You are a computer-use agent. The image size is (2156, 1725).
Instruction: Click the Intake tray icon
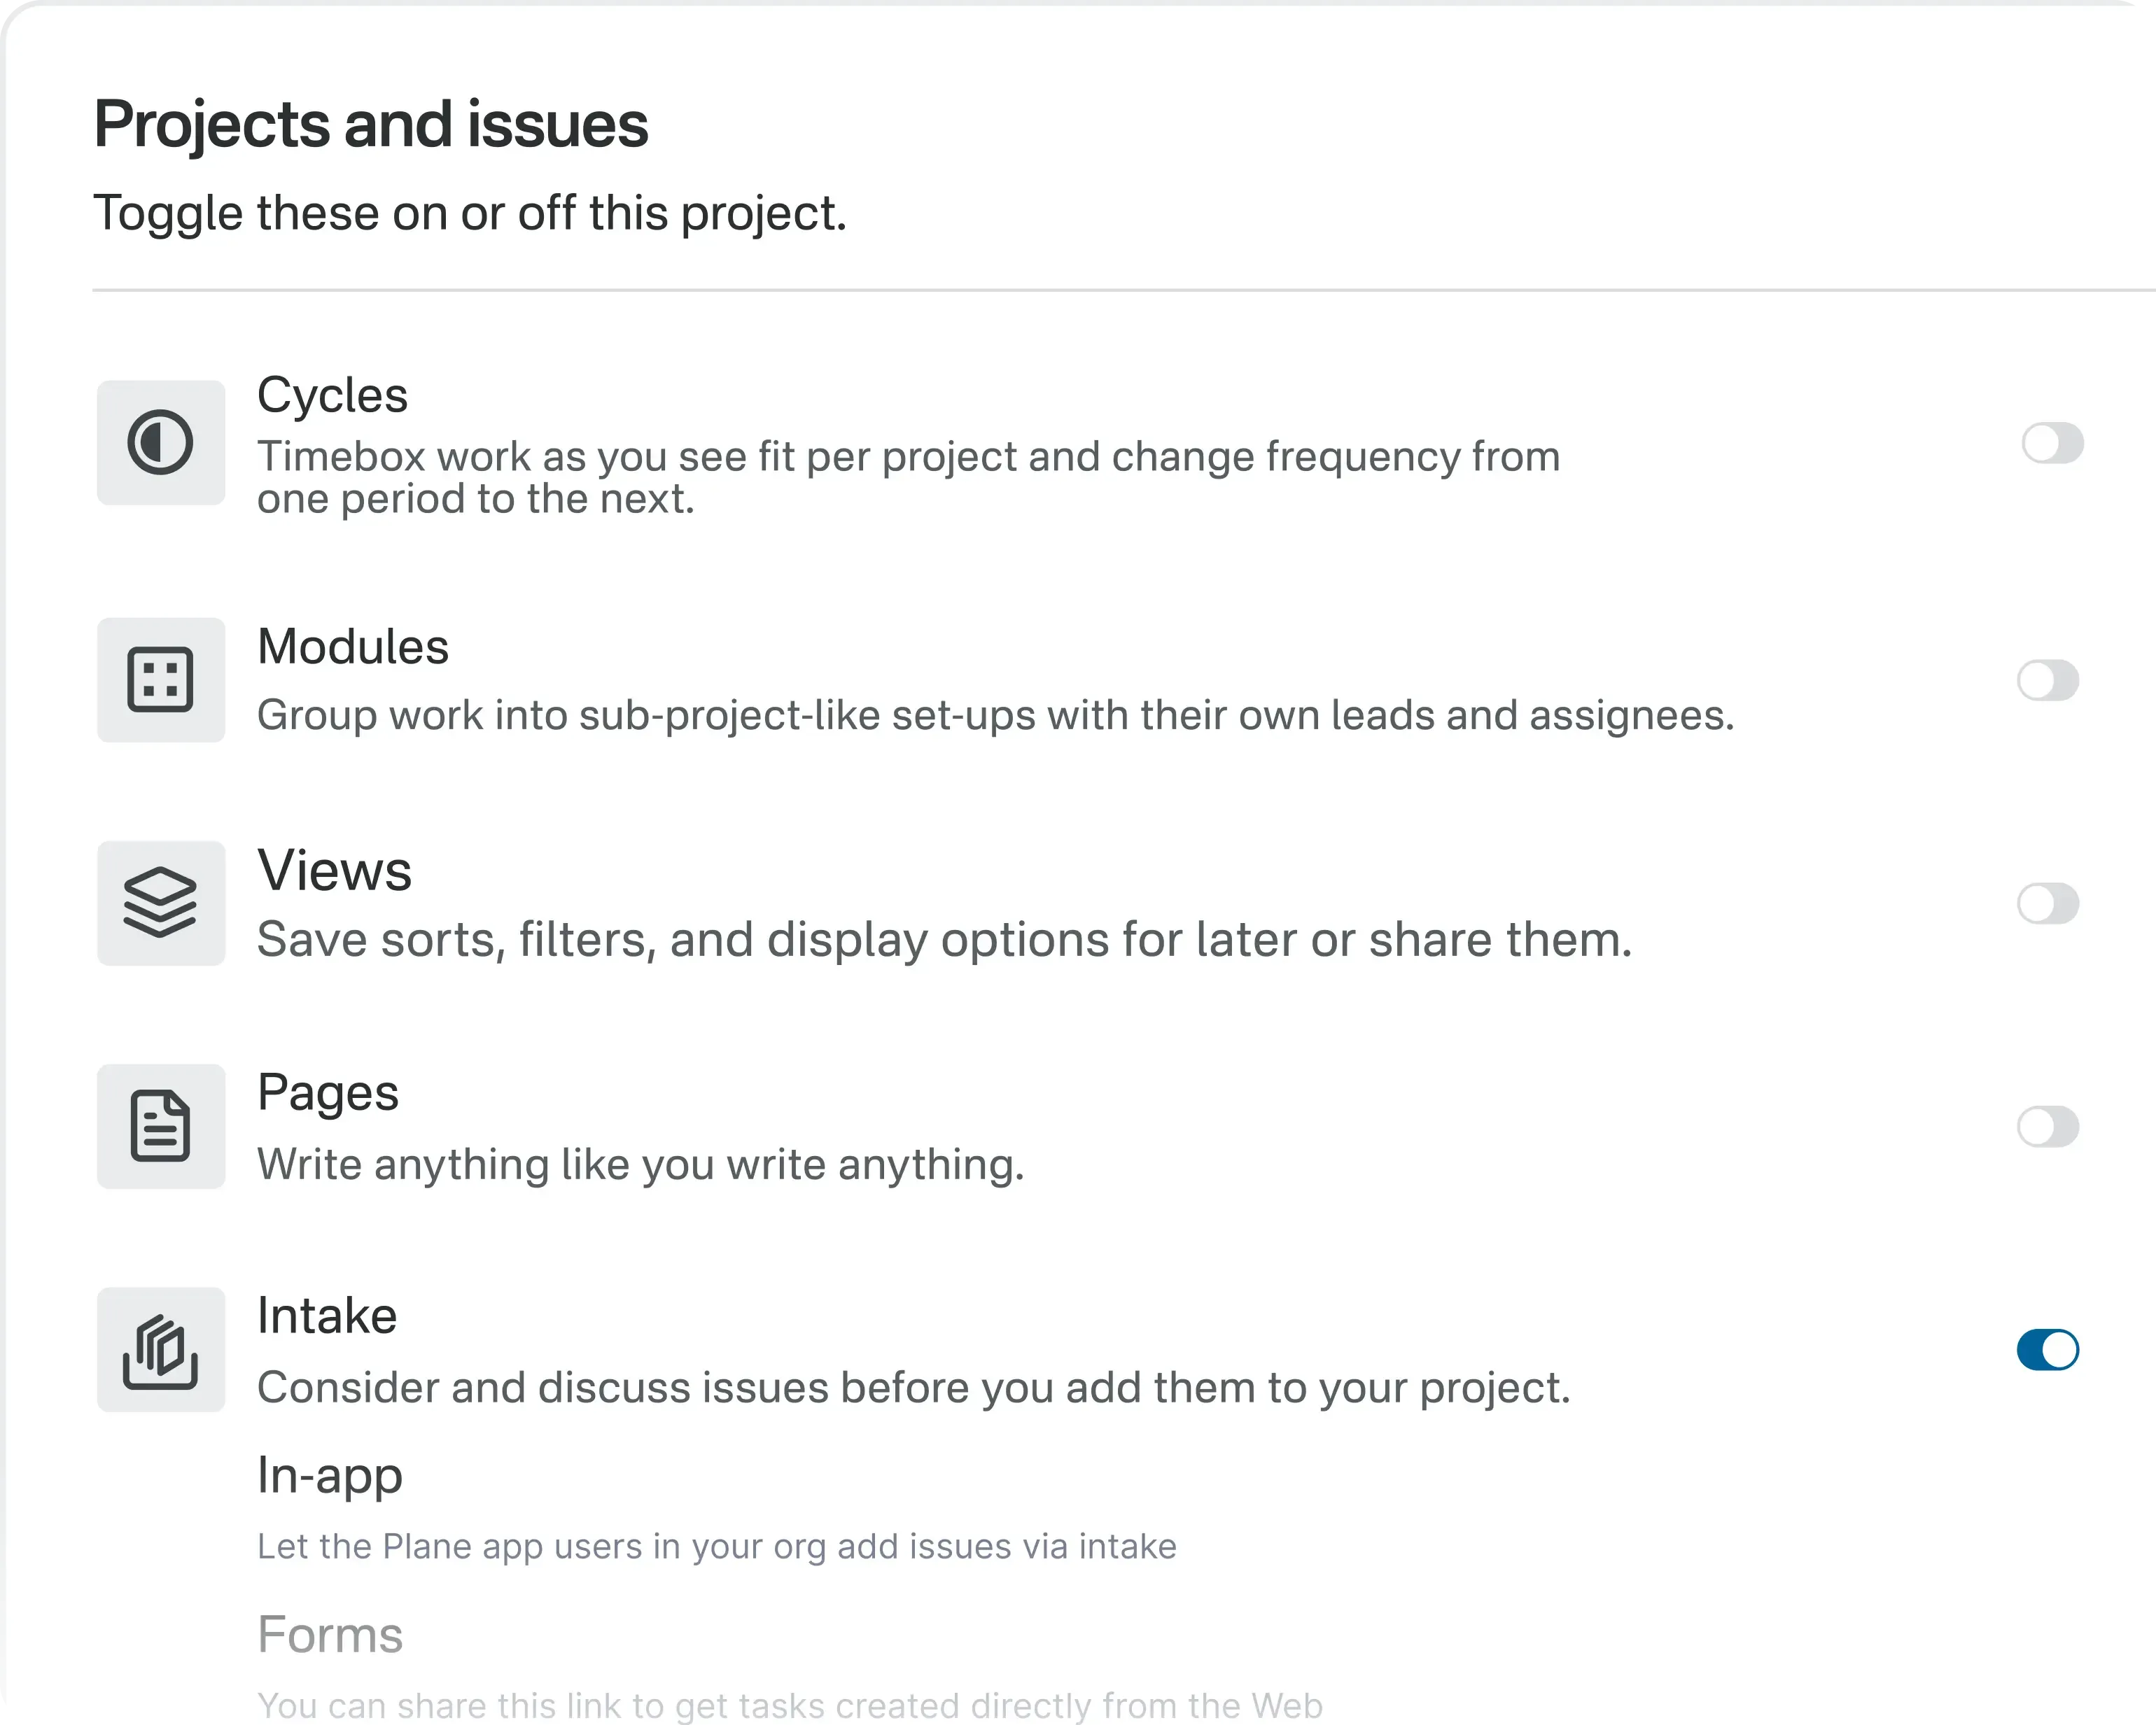click(x=160, y=1350)
